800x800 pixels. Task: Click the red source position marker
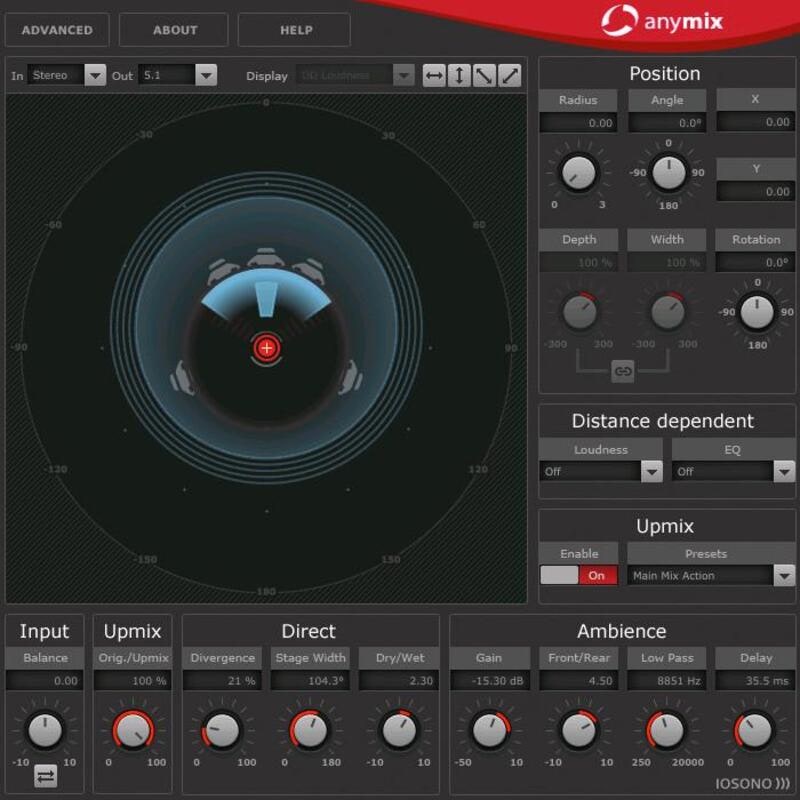[266, 348]
